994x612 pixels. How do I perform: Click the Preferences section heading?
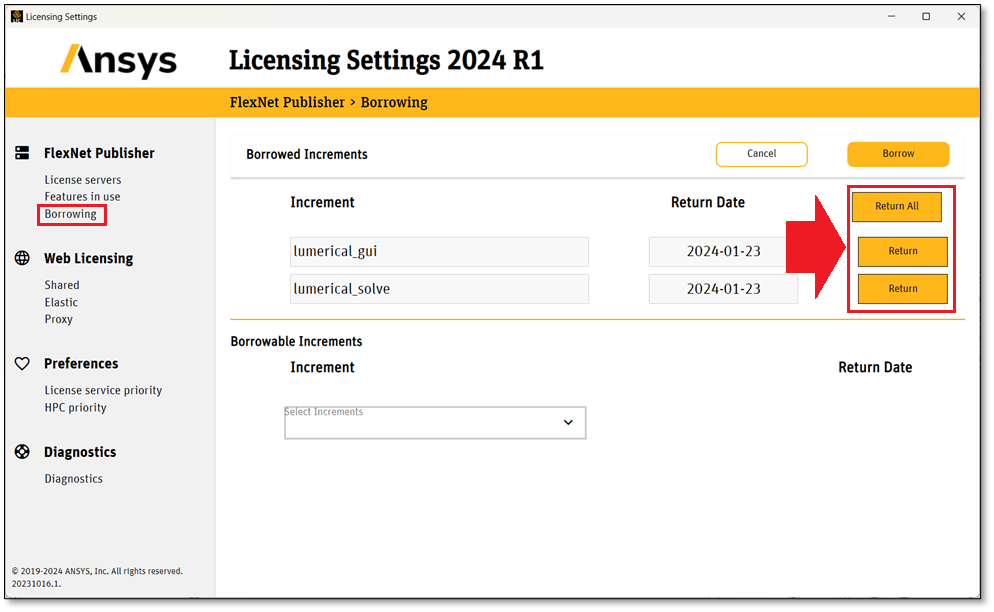(81, 364)
